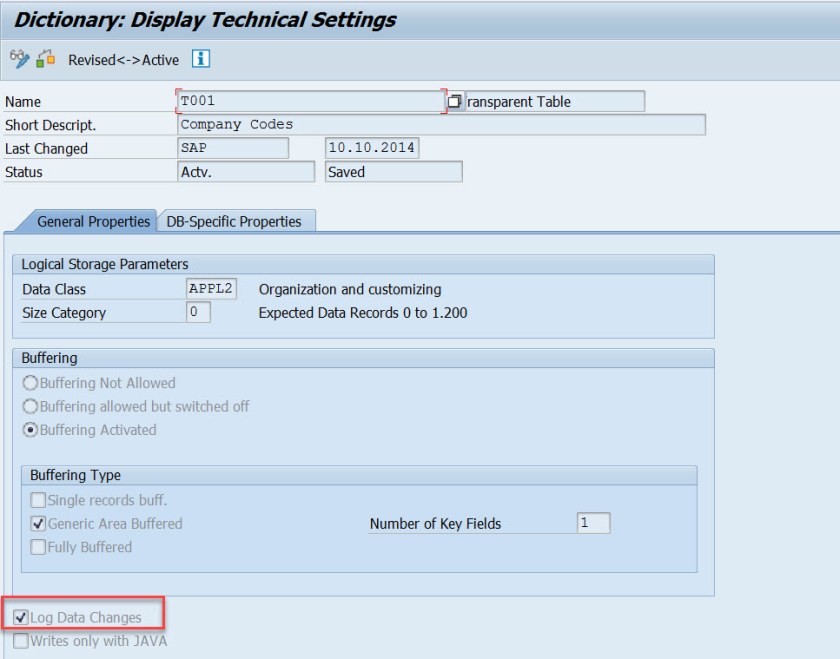Click the Revised<->Active button
Viewport: 840px width, 659px height.
(123, 60)
